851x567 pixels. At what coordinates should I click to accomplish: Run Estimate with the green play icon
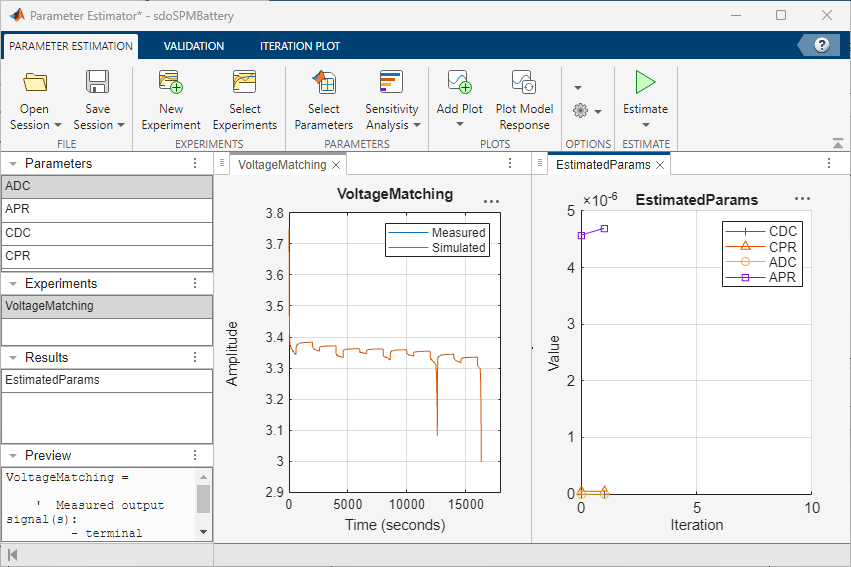point(645,83)
